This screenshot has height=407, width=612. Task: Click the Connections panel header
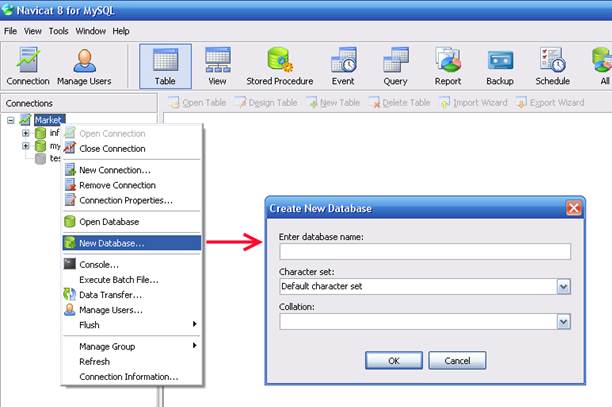pyautogui.click(x=79, y=103)
